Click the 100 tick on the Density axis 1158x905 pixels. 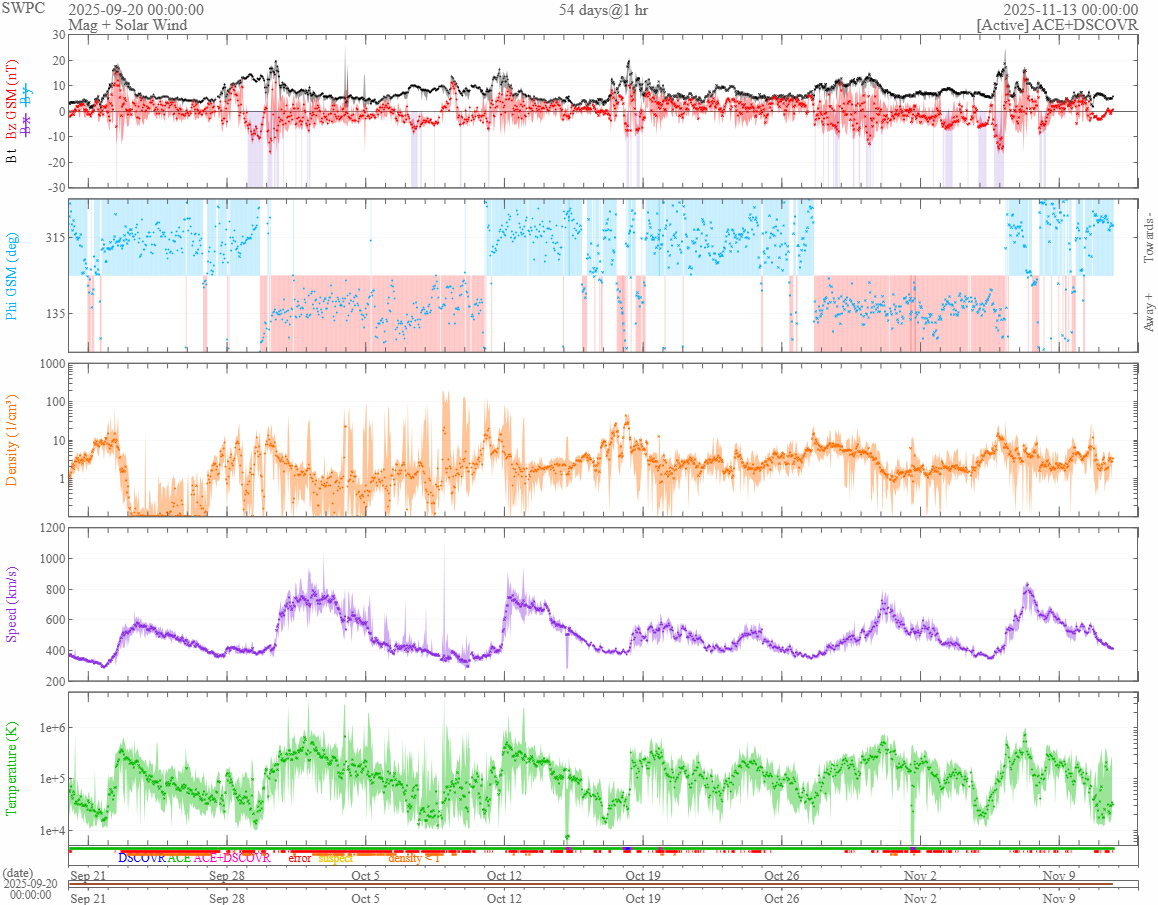55,403
